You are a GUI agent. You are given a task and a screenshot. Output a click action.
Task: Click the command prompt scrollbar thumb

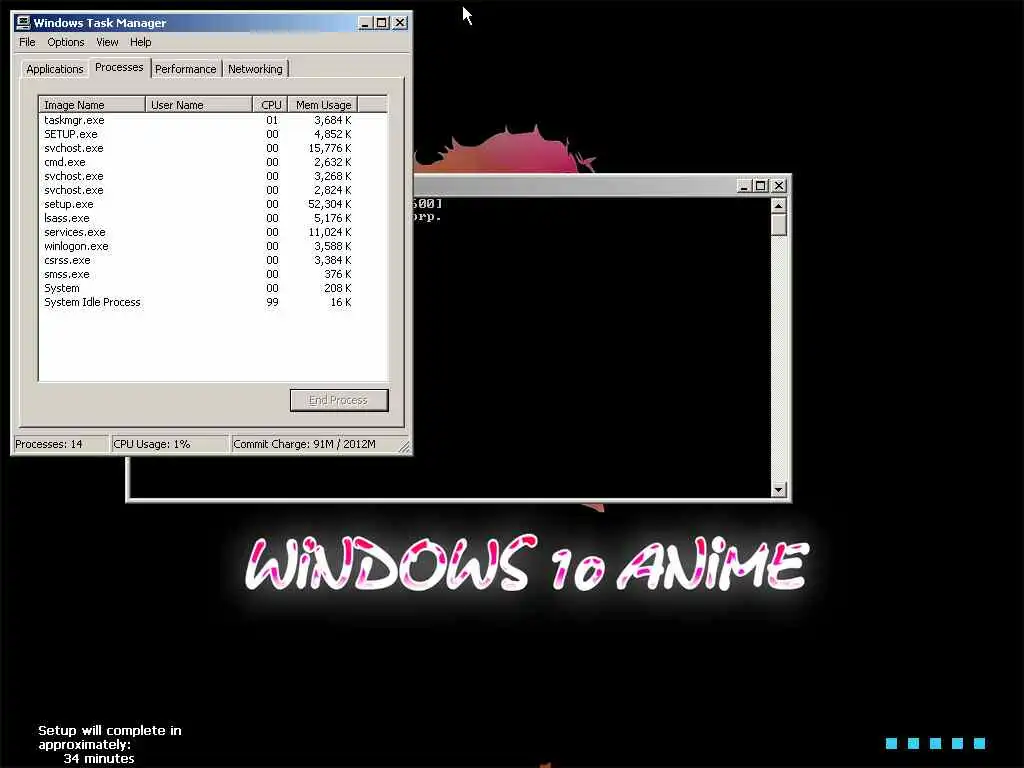pos(778,225)
